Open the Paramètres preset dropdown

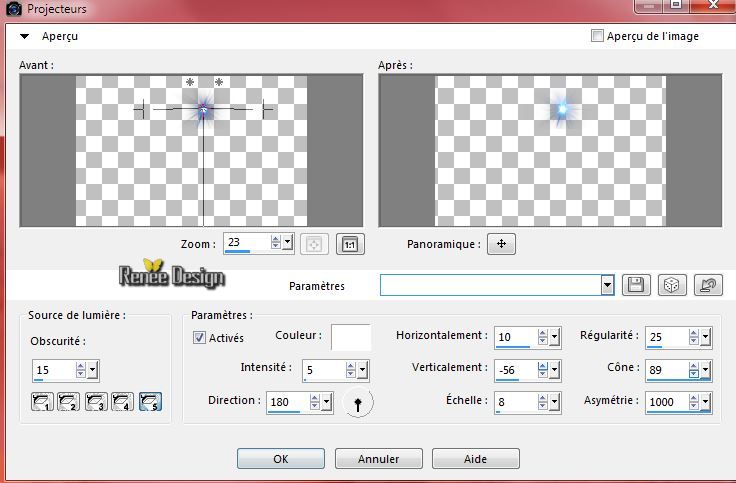click(x=607, y=285)
